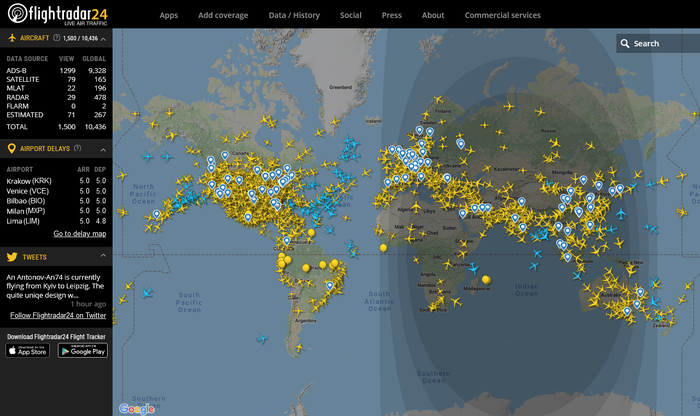Click Follow Flightradar24 on Twitter link
The image size is (700, 416).
[58, 315]
